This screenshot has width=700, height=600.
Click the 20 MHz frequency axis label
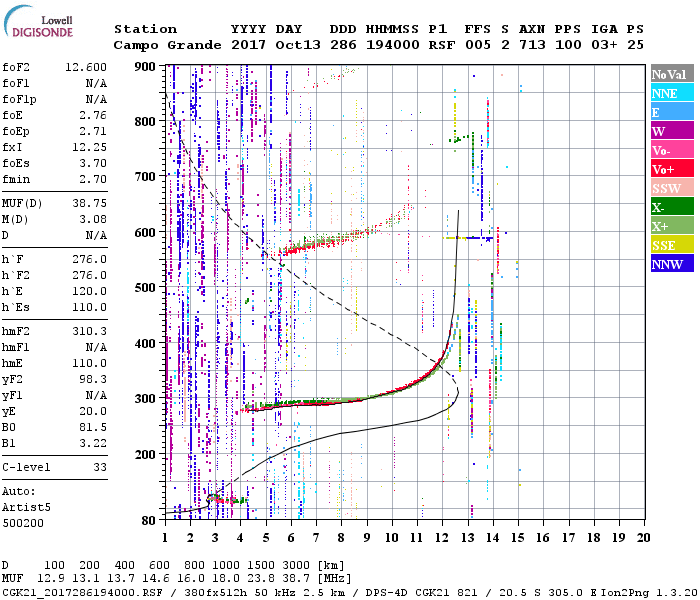coord(642,539)
